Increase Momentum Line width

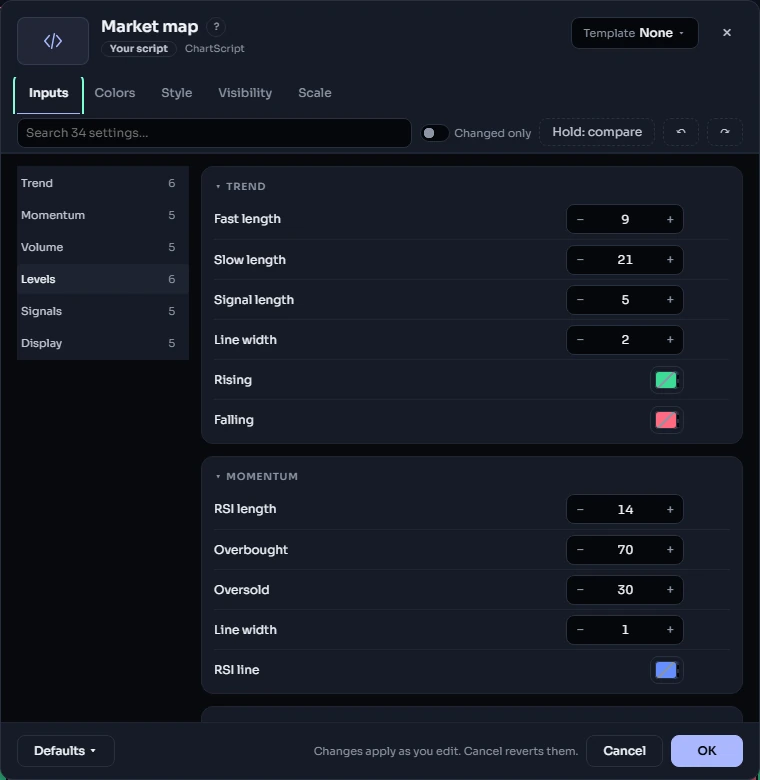[x=670, y=630]
